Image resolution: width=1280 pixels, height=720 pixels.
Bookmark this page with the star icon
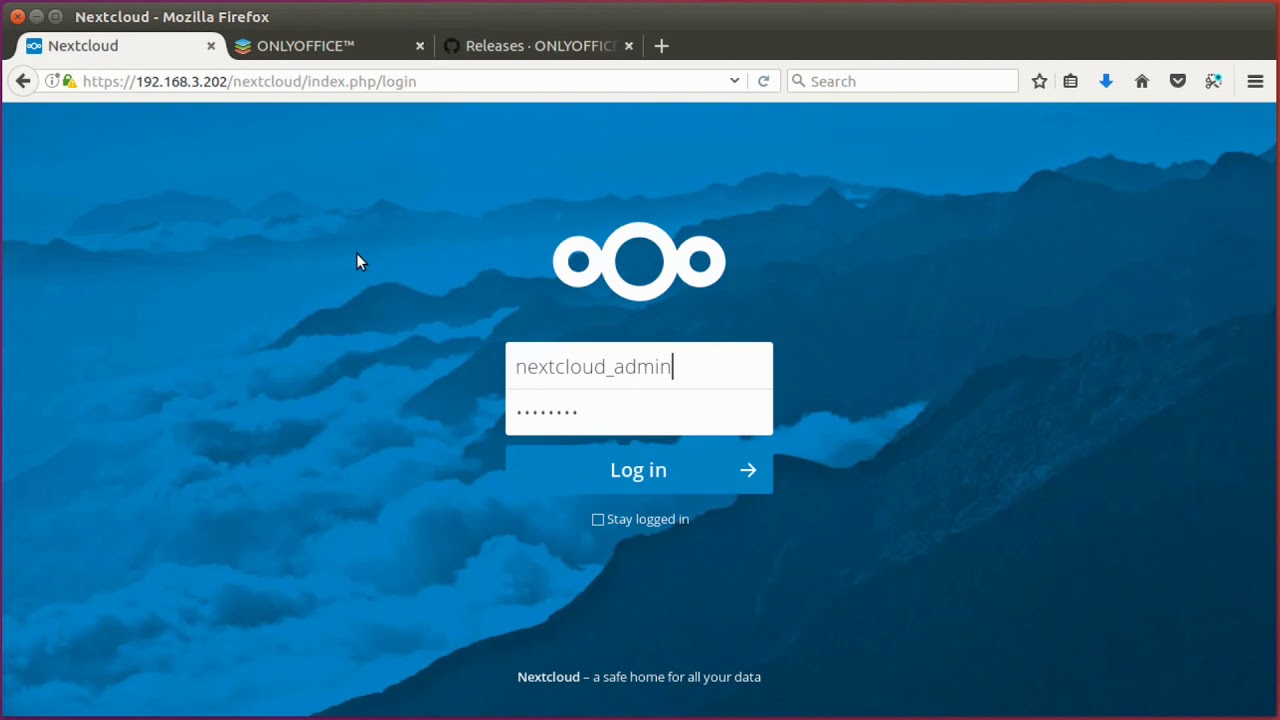coord(1039,81)
